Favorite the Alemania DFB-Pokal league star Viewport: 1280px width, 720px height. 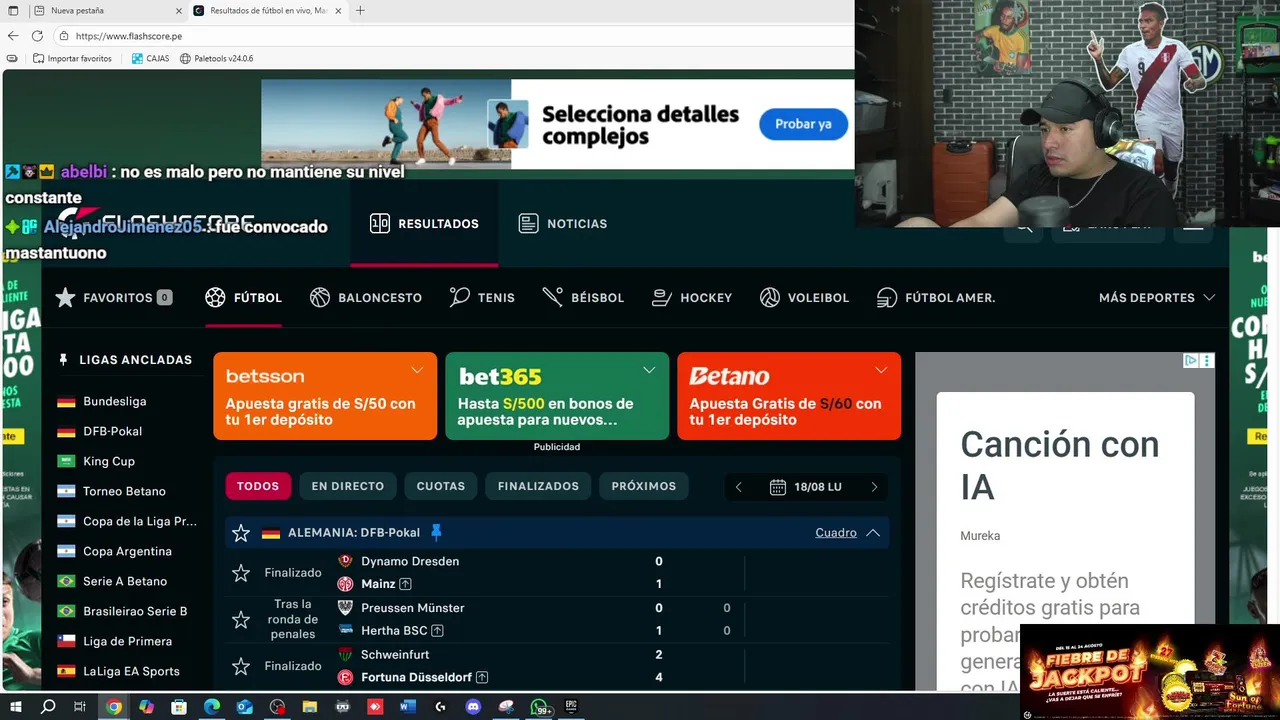coord(241,533)
